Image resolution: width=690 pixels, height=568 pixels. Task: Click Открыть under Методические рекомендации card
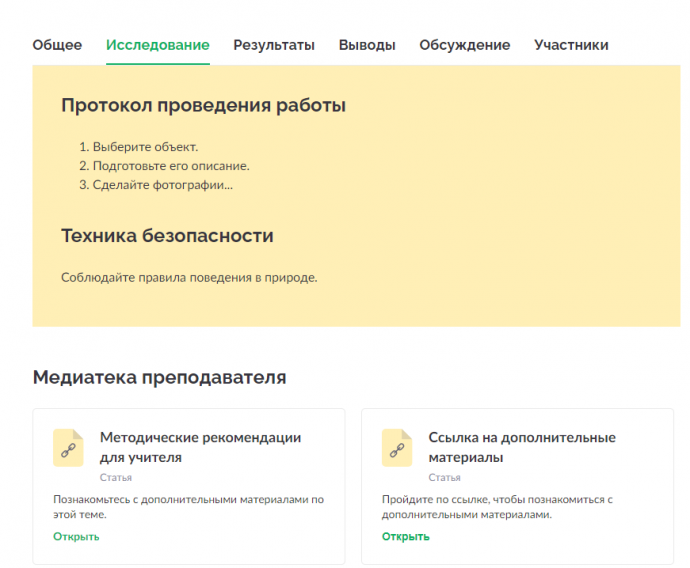click(76, 536)
